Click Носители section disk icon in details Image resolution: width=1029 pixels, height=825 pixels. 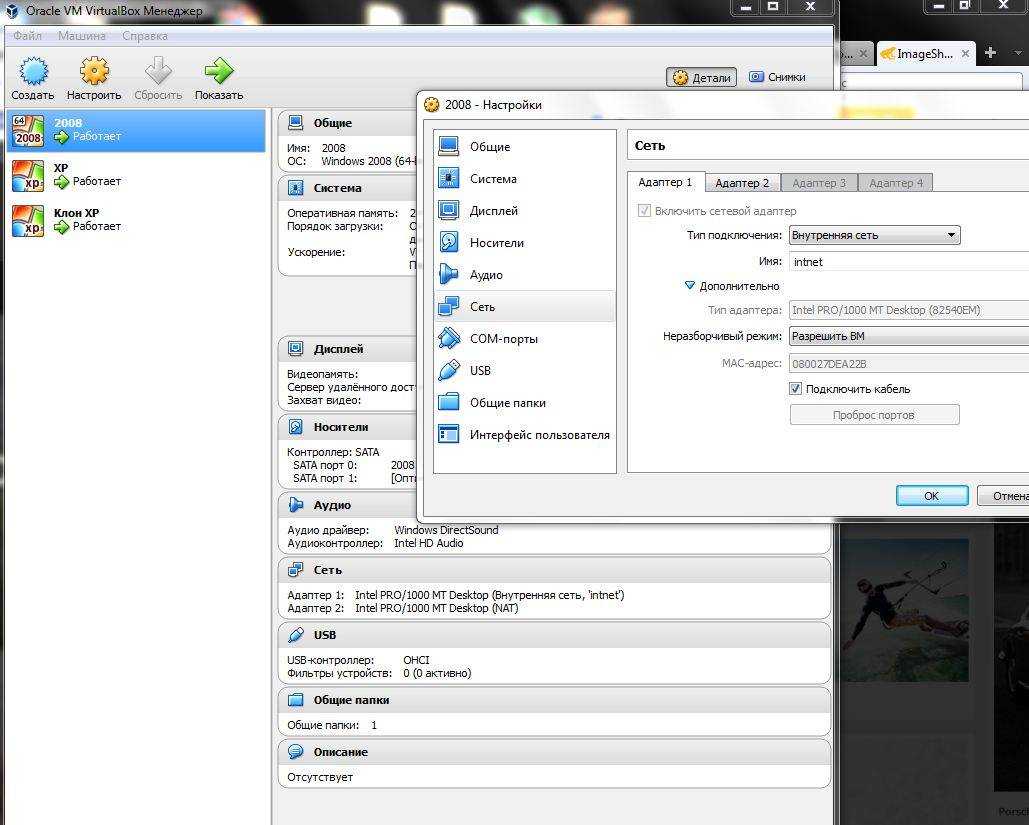click(296, 427)
